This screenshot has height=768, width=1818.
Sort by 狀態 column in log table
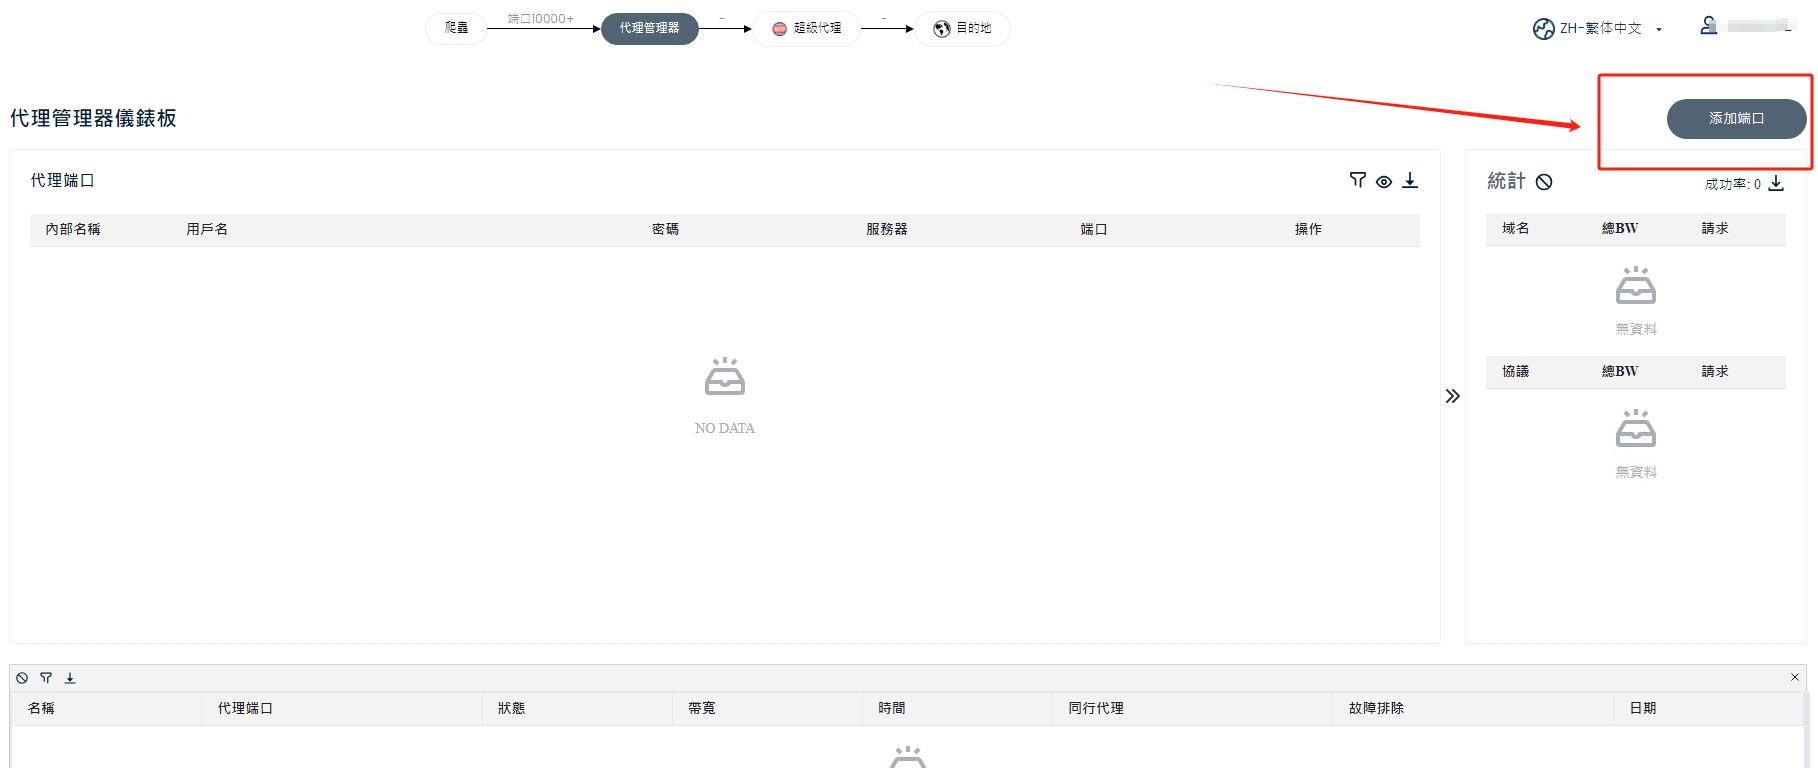click(x=511, y=708)
